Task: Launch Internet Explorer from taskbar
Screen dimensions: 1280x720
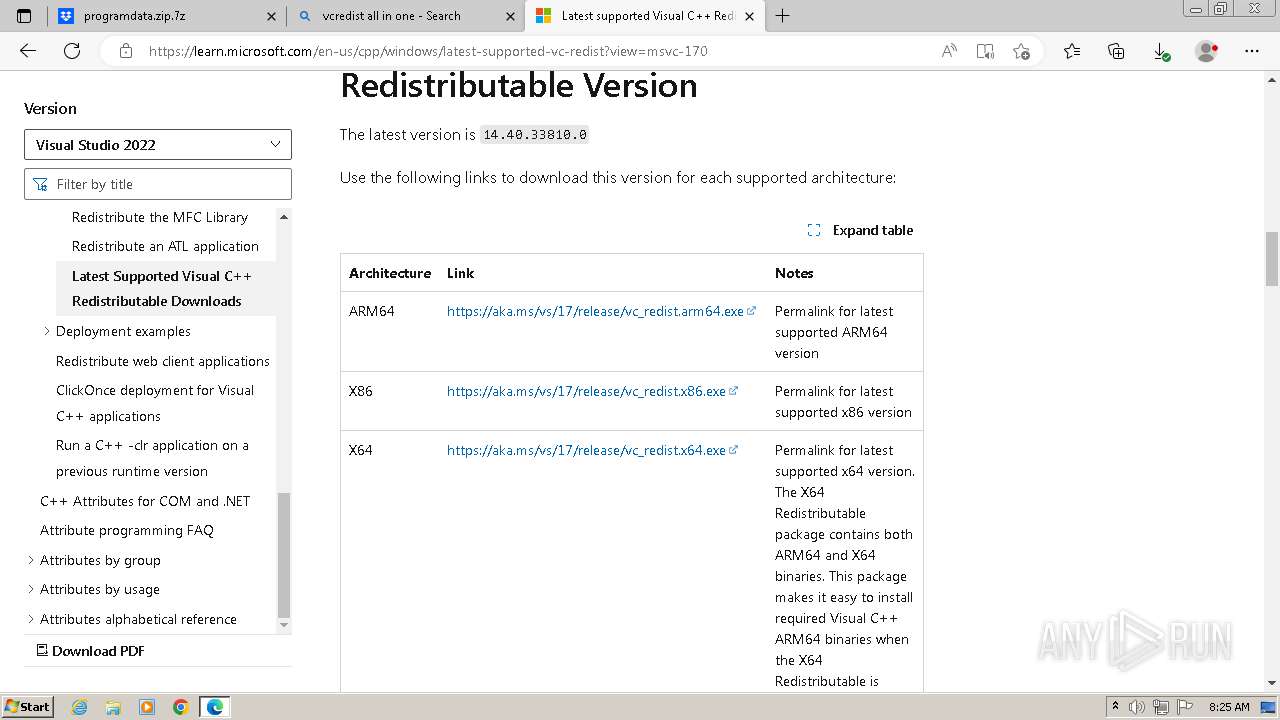Action: click(x=80, y=707)
